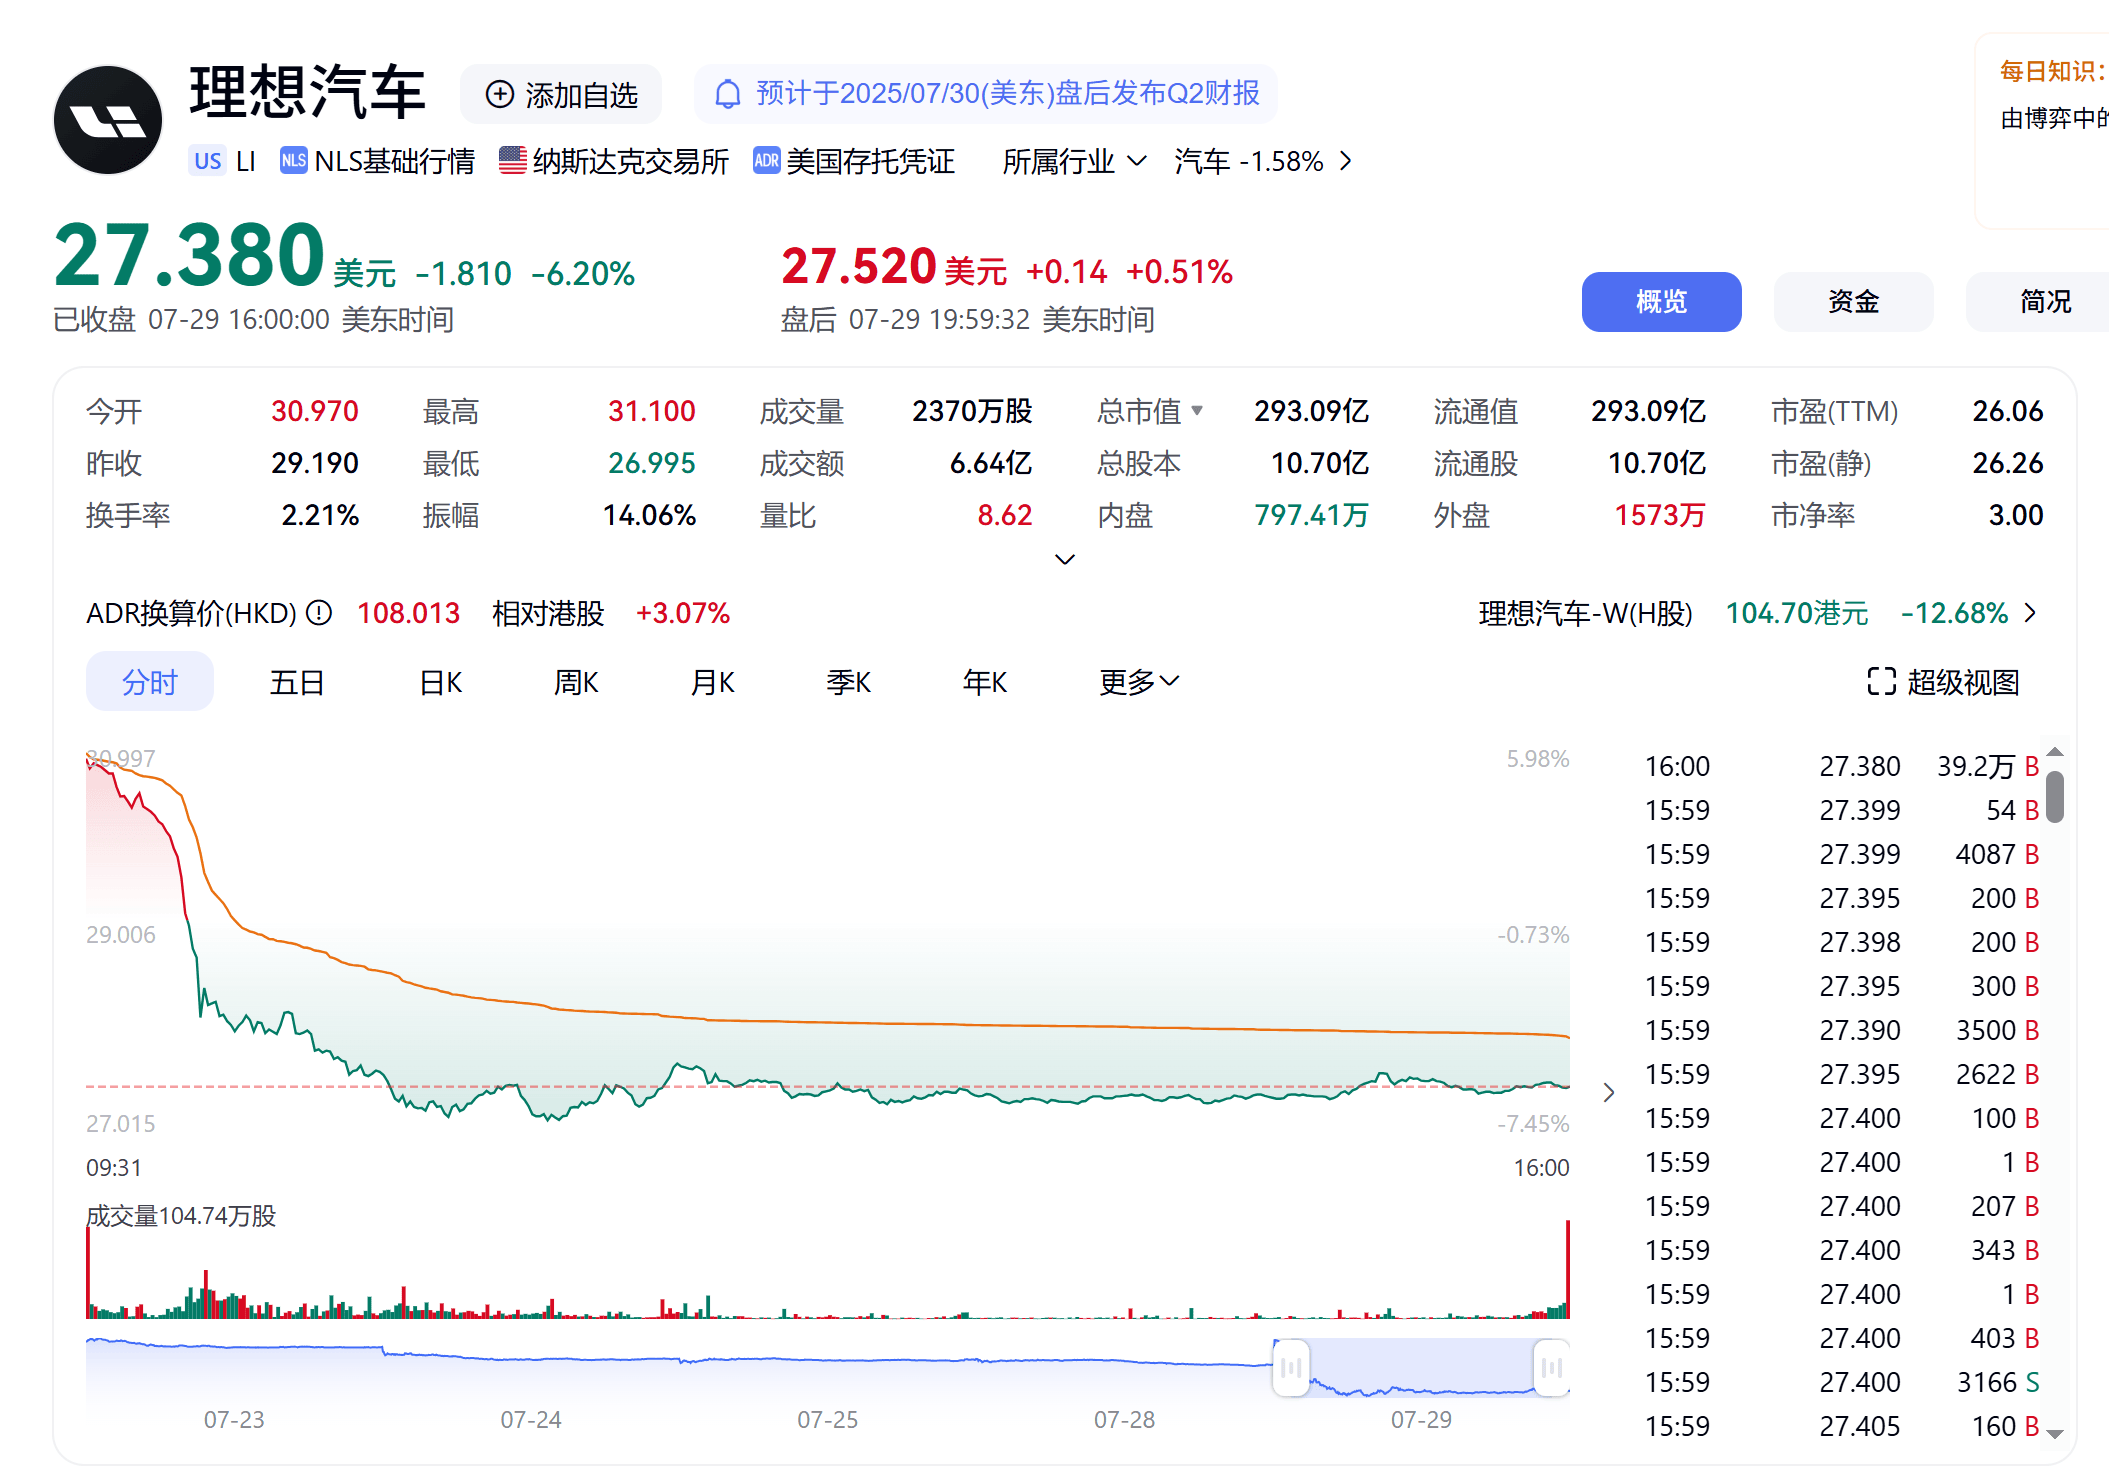
Task: Switch to the 季K chart tab
Action: (849, 682)
